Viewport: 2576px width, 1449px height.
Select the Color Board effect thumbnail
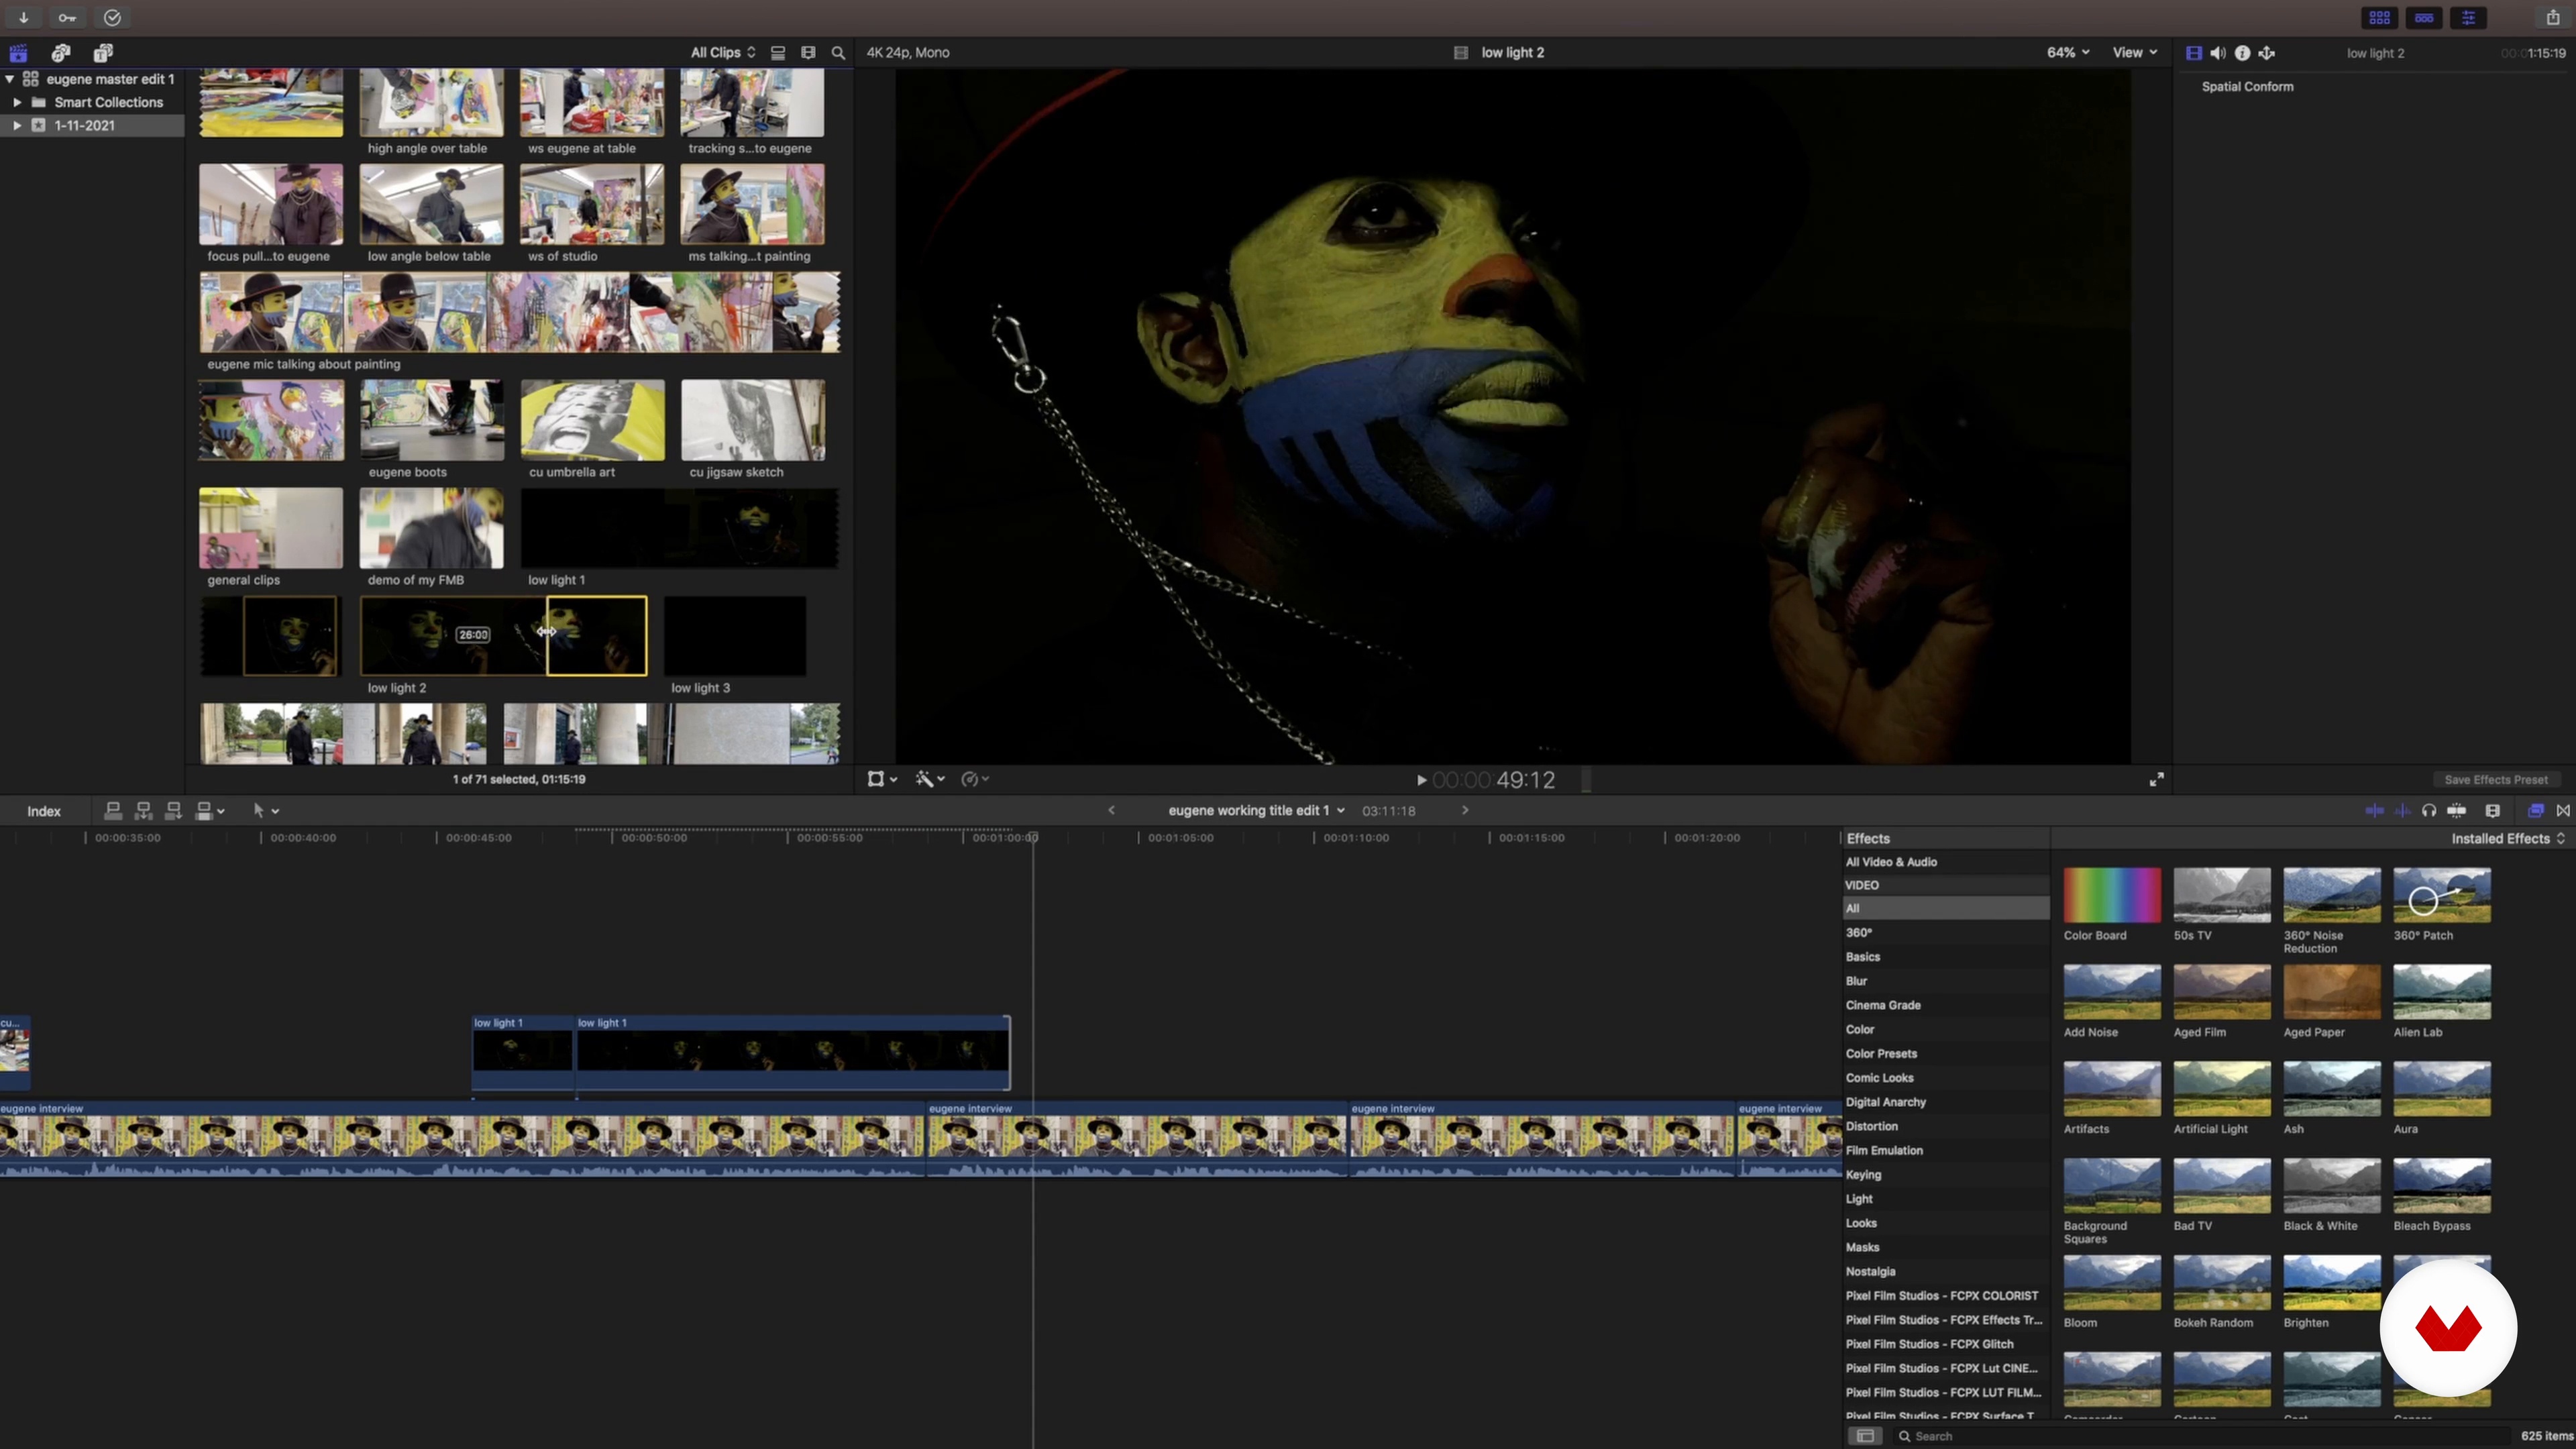[2112, 895]
